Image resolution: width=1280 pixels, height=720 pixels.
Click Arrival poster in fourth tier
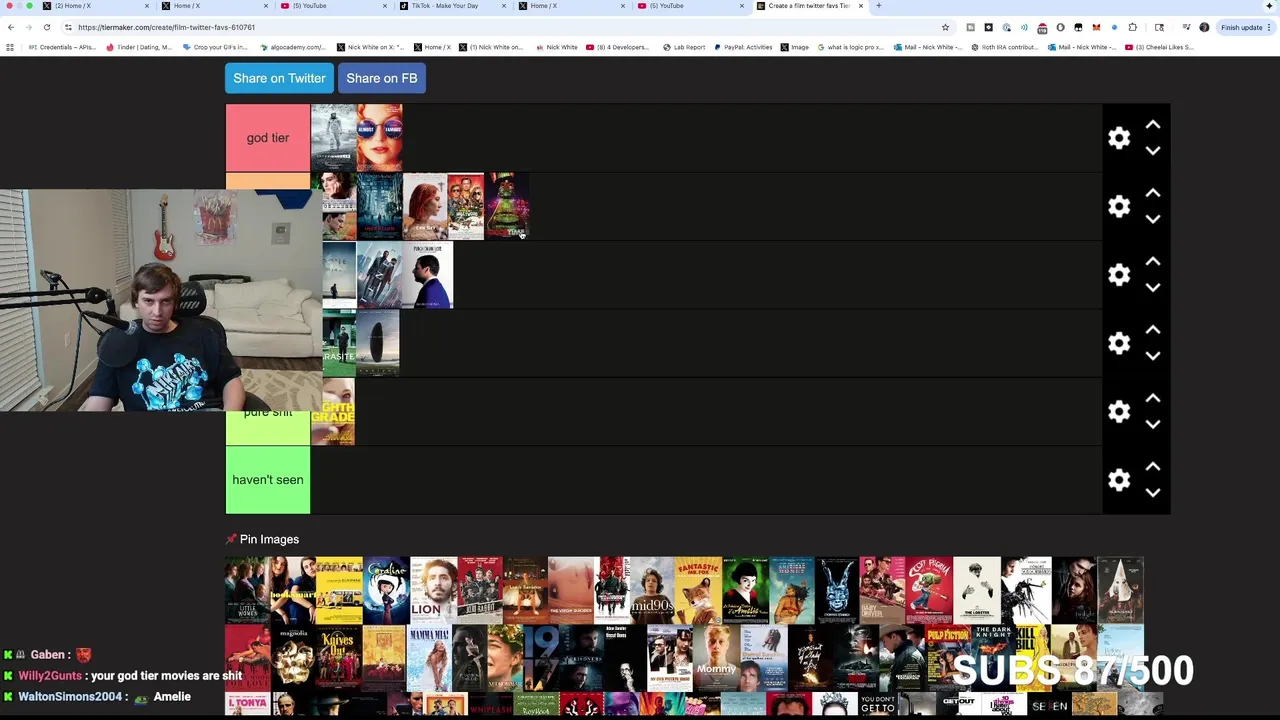pyautogui.click(x=378, y=343)
